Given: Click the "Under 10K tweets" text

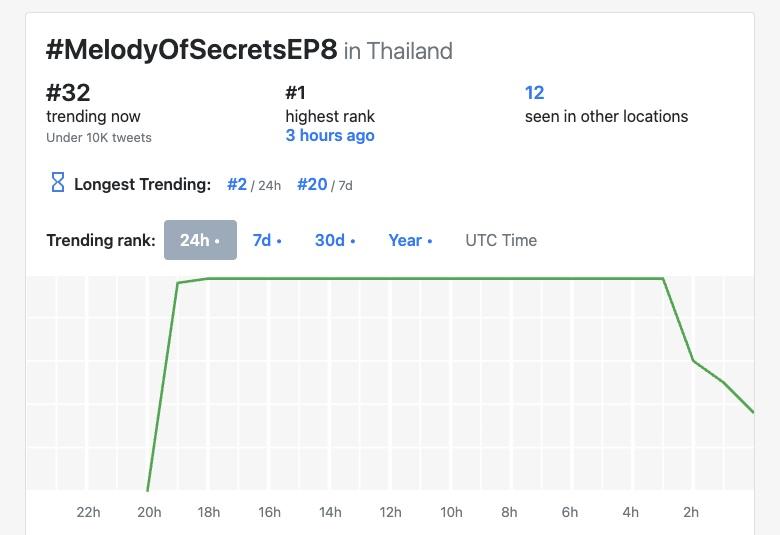Looking at the screenshot, I should coord(99,137).
